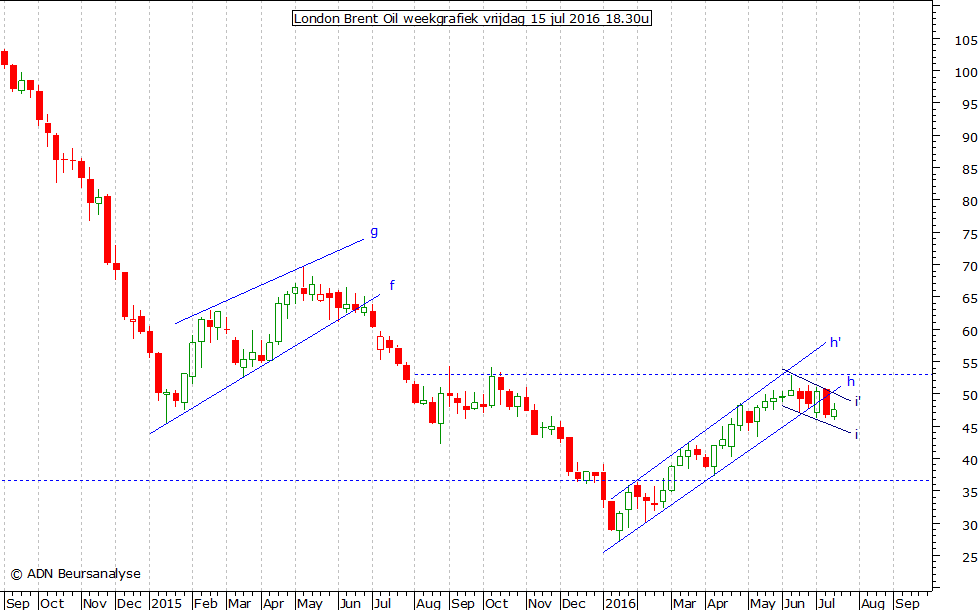Click the "Dec" label just before 2016
The width and height of the screenshot is (980, 610).
point(573,603)
